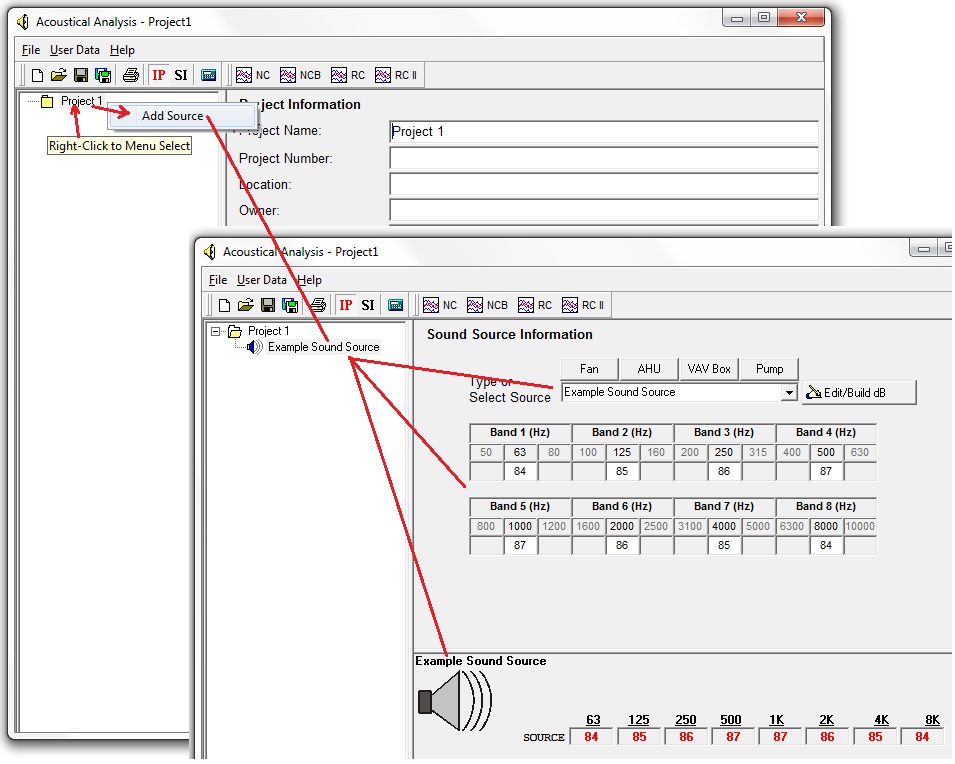Image resolution: width=955 pixels, height=764 pixels.
Task: Open Help menu in Sound Source window
Action: 309,280
